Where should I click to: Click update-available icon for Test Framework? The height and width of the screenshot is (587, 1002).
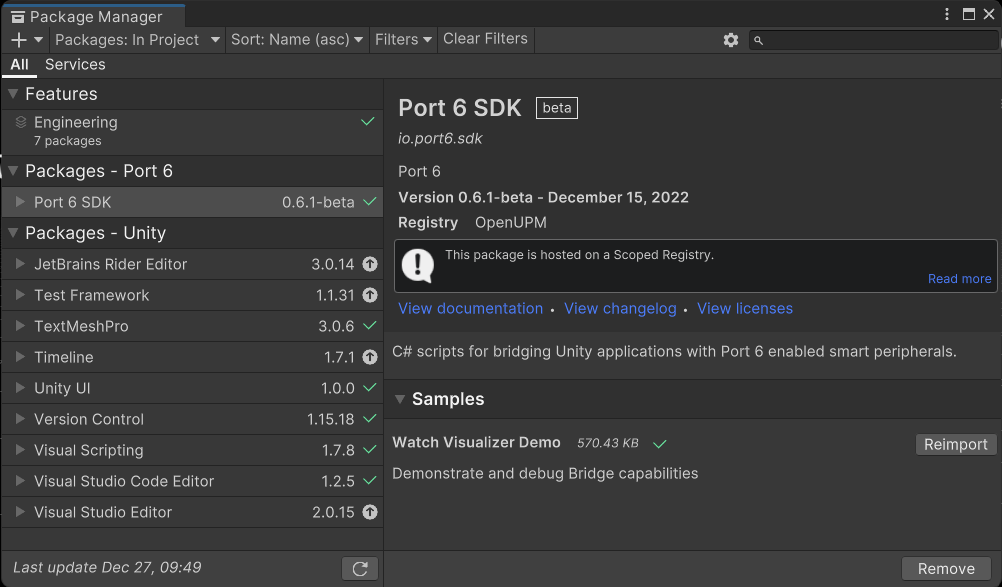(x=370, y=295)
